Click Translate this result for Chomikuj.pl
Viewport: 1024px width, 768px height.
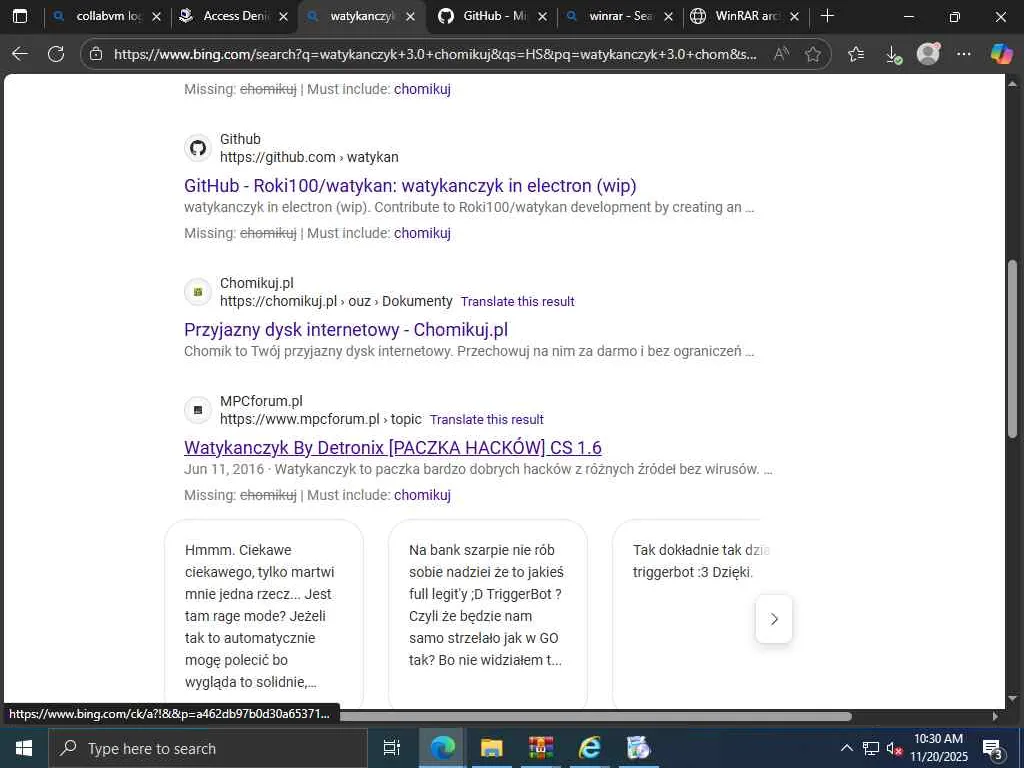pos(517,302)
